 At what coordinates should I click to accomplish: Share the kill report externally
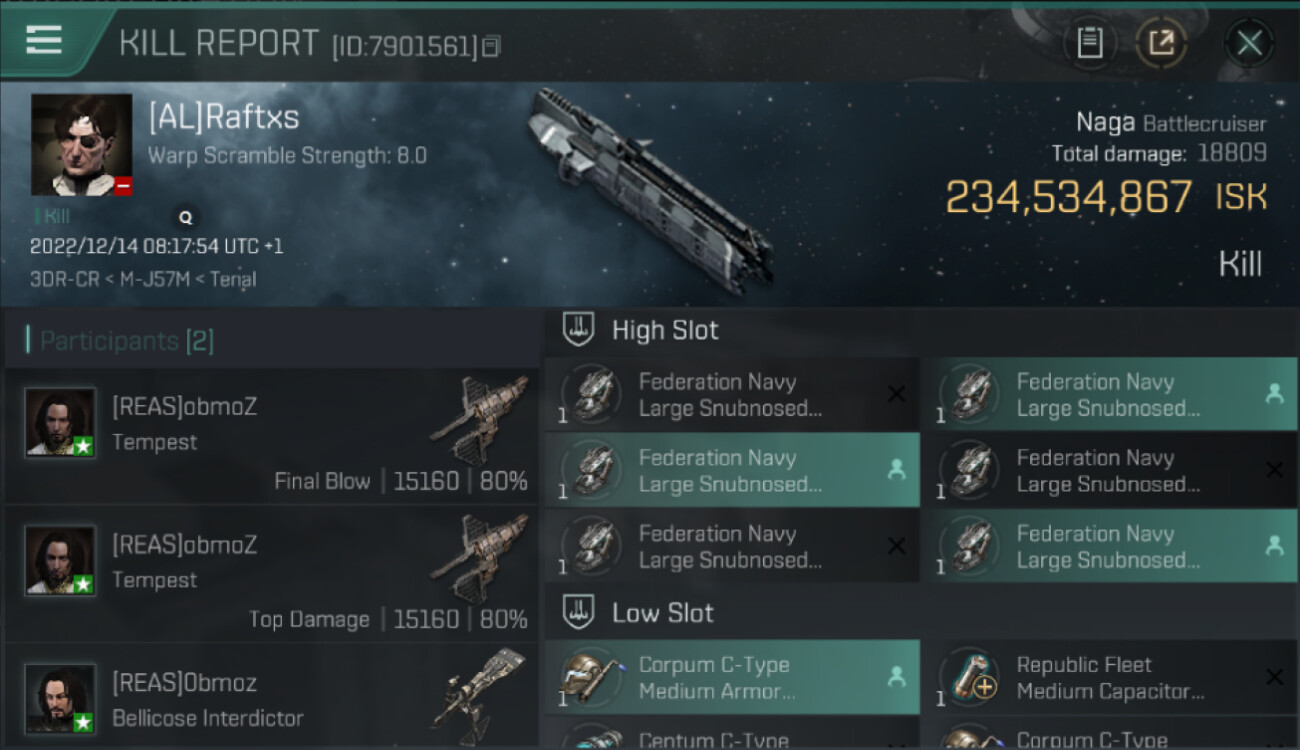1161,43
